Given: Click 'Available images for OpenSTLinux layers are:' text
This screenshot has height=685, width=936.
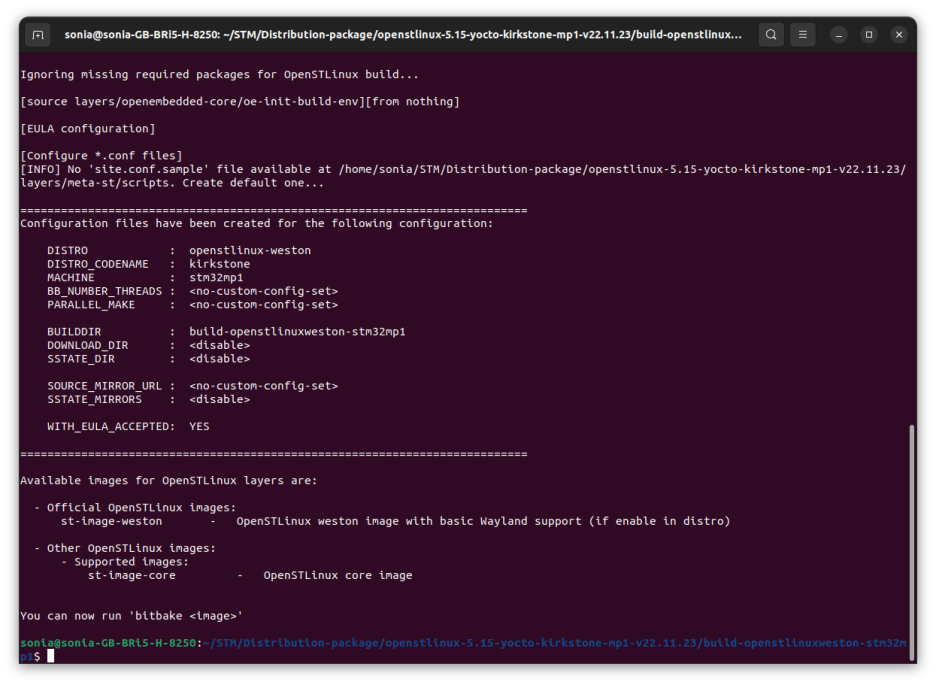Looking at the screenshot, I should click(169, 480).
